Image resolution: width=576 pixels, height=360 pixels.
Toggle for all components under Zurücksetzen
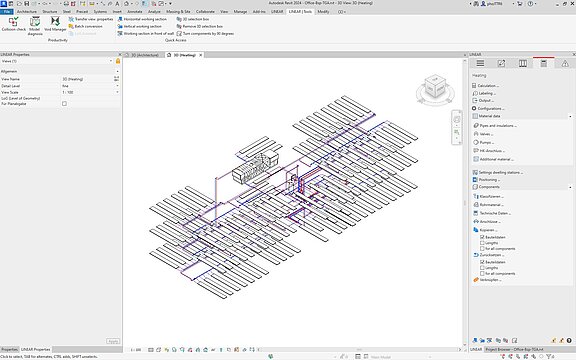click(x=482, y=274)
